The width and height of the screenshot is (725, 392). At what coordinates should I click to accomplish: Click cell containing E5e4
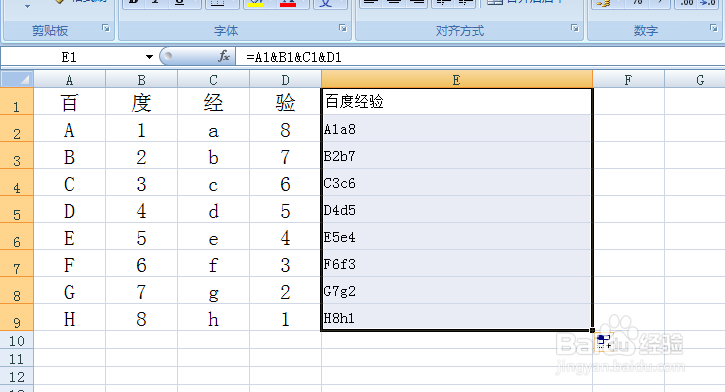point(457,237)
